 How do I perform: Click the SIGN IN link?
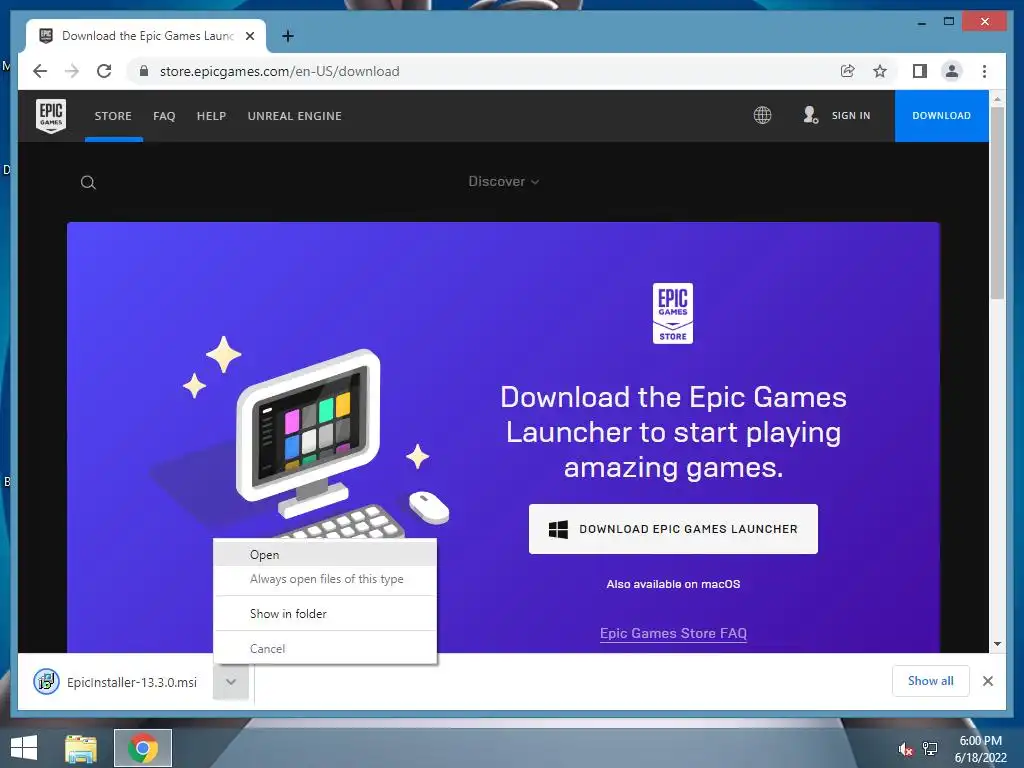851,116
